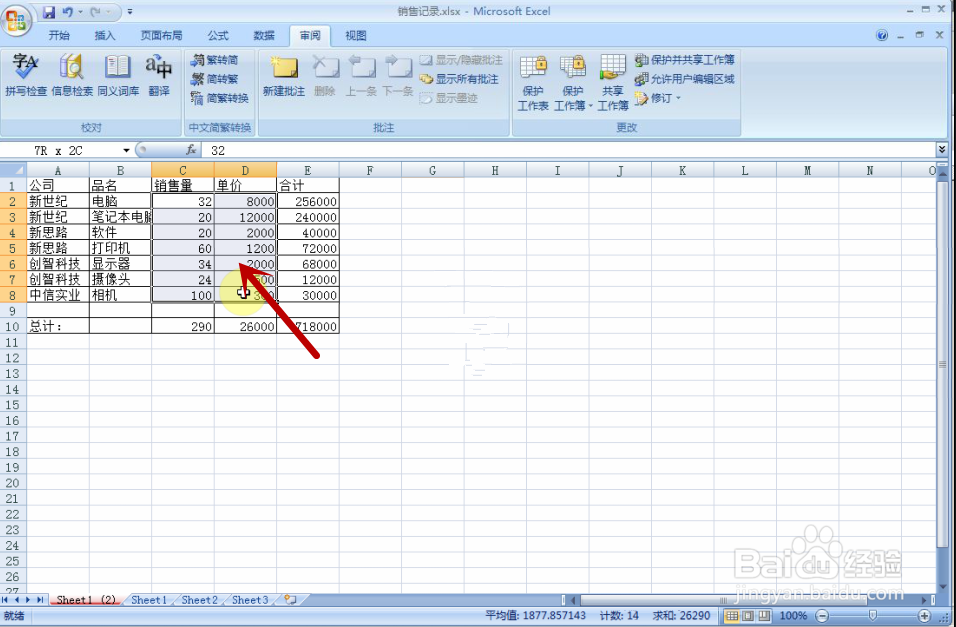Click the 100% zoom level button
Image resolution: width=956 pixels, height=627 pixels.
(x=793, y=615)
